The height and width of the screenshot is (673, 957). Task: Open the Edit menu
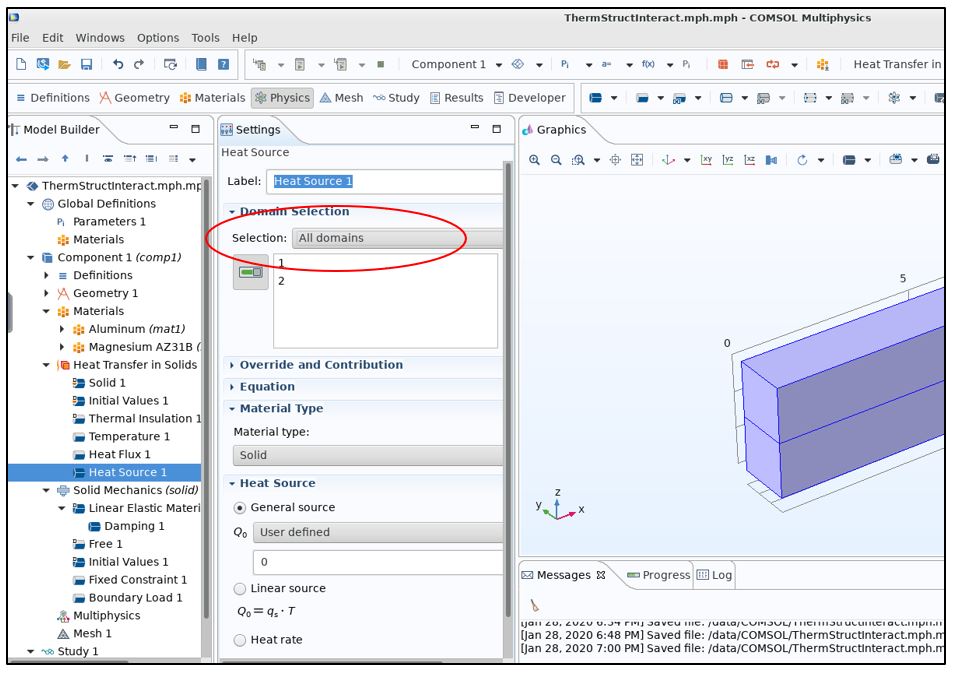tap(52, 38)
